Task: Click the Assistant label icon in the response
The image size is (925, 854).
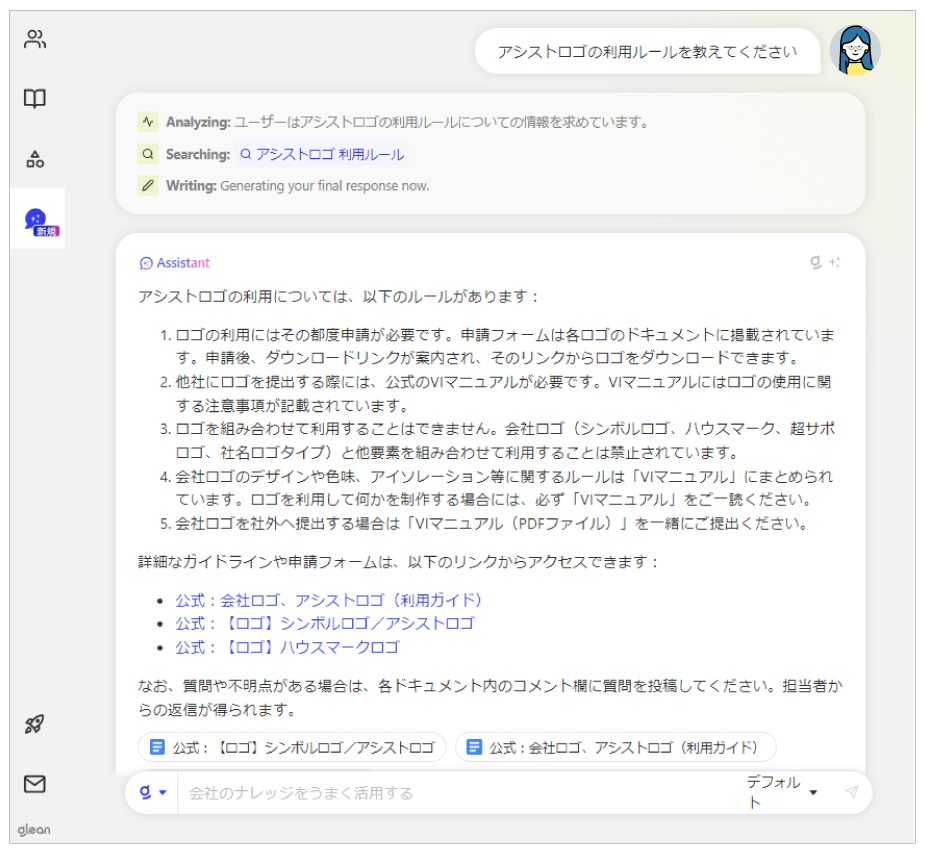Action: [146, 263]
